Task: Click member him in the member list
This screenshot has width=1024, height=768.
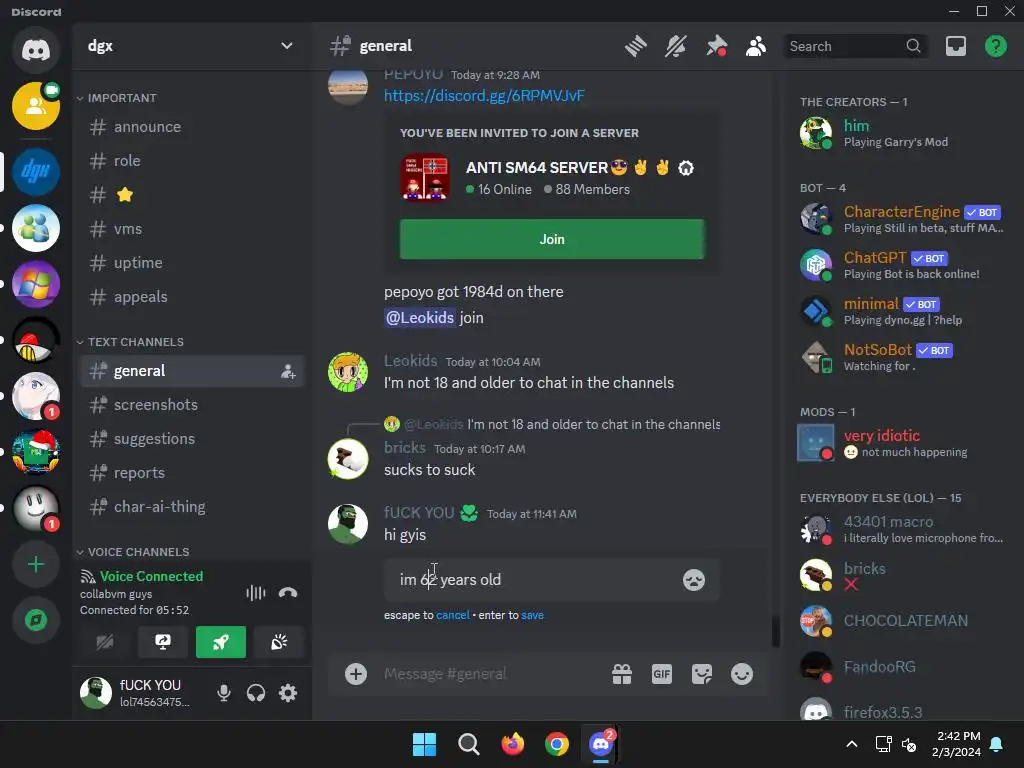Action: (900, 133)
